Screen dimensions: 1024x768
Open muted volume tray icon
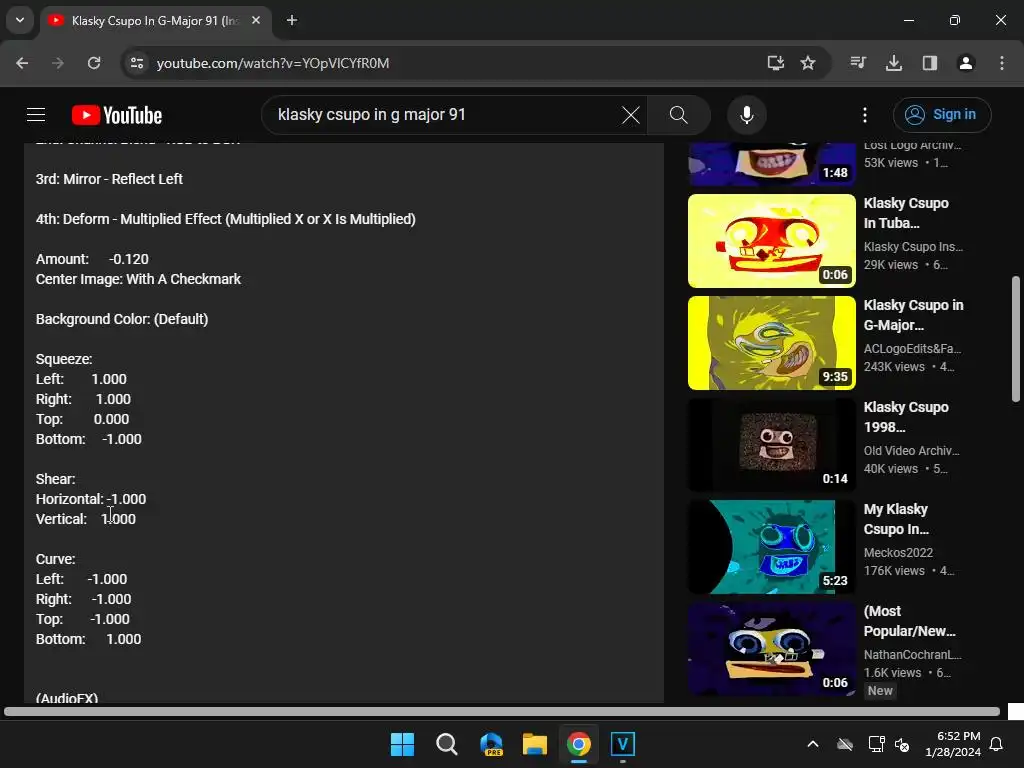pos(902,744)
